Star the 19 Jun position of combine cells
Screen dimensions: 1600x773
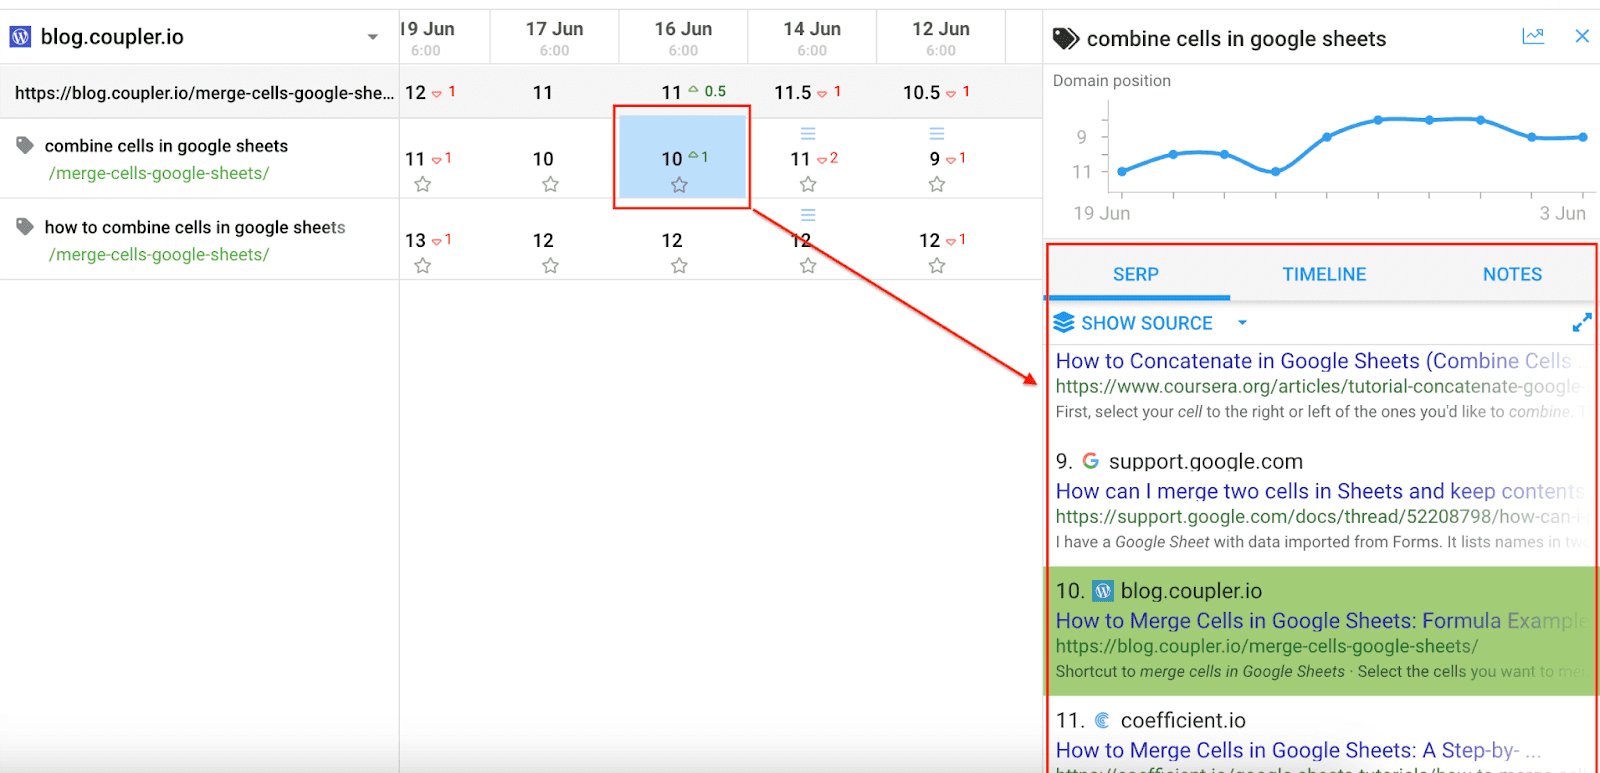click(x=423, y=184)
